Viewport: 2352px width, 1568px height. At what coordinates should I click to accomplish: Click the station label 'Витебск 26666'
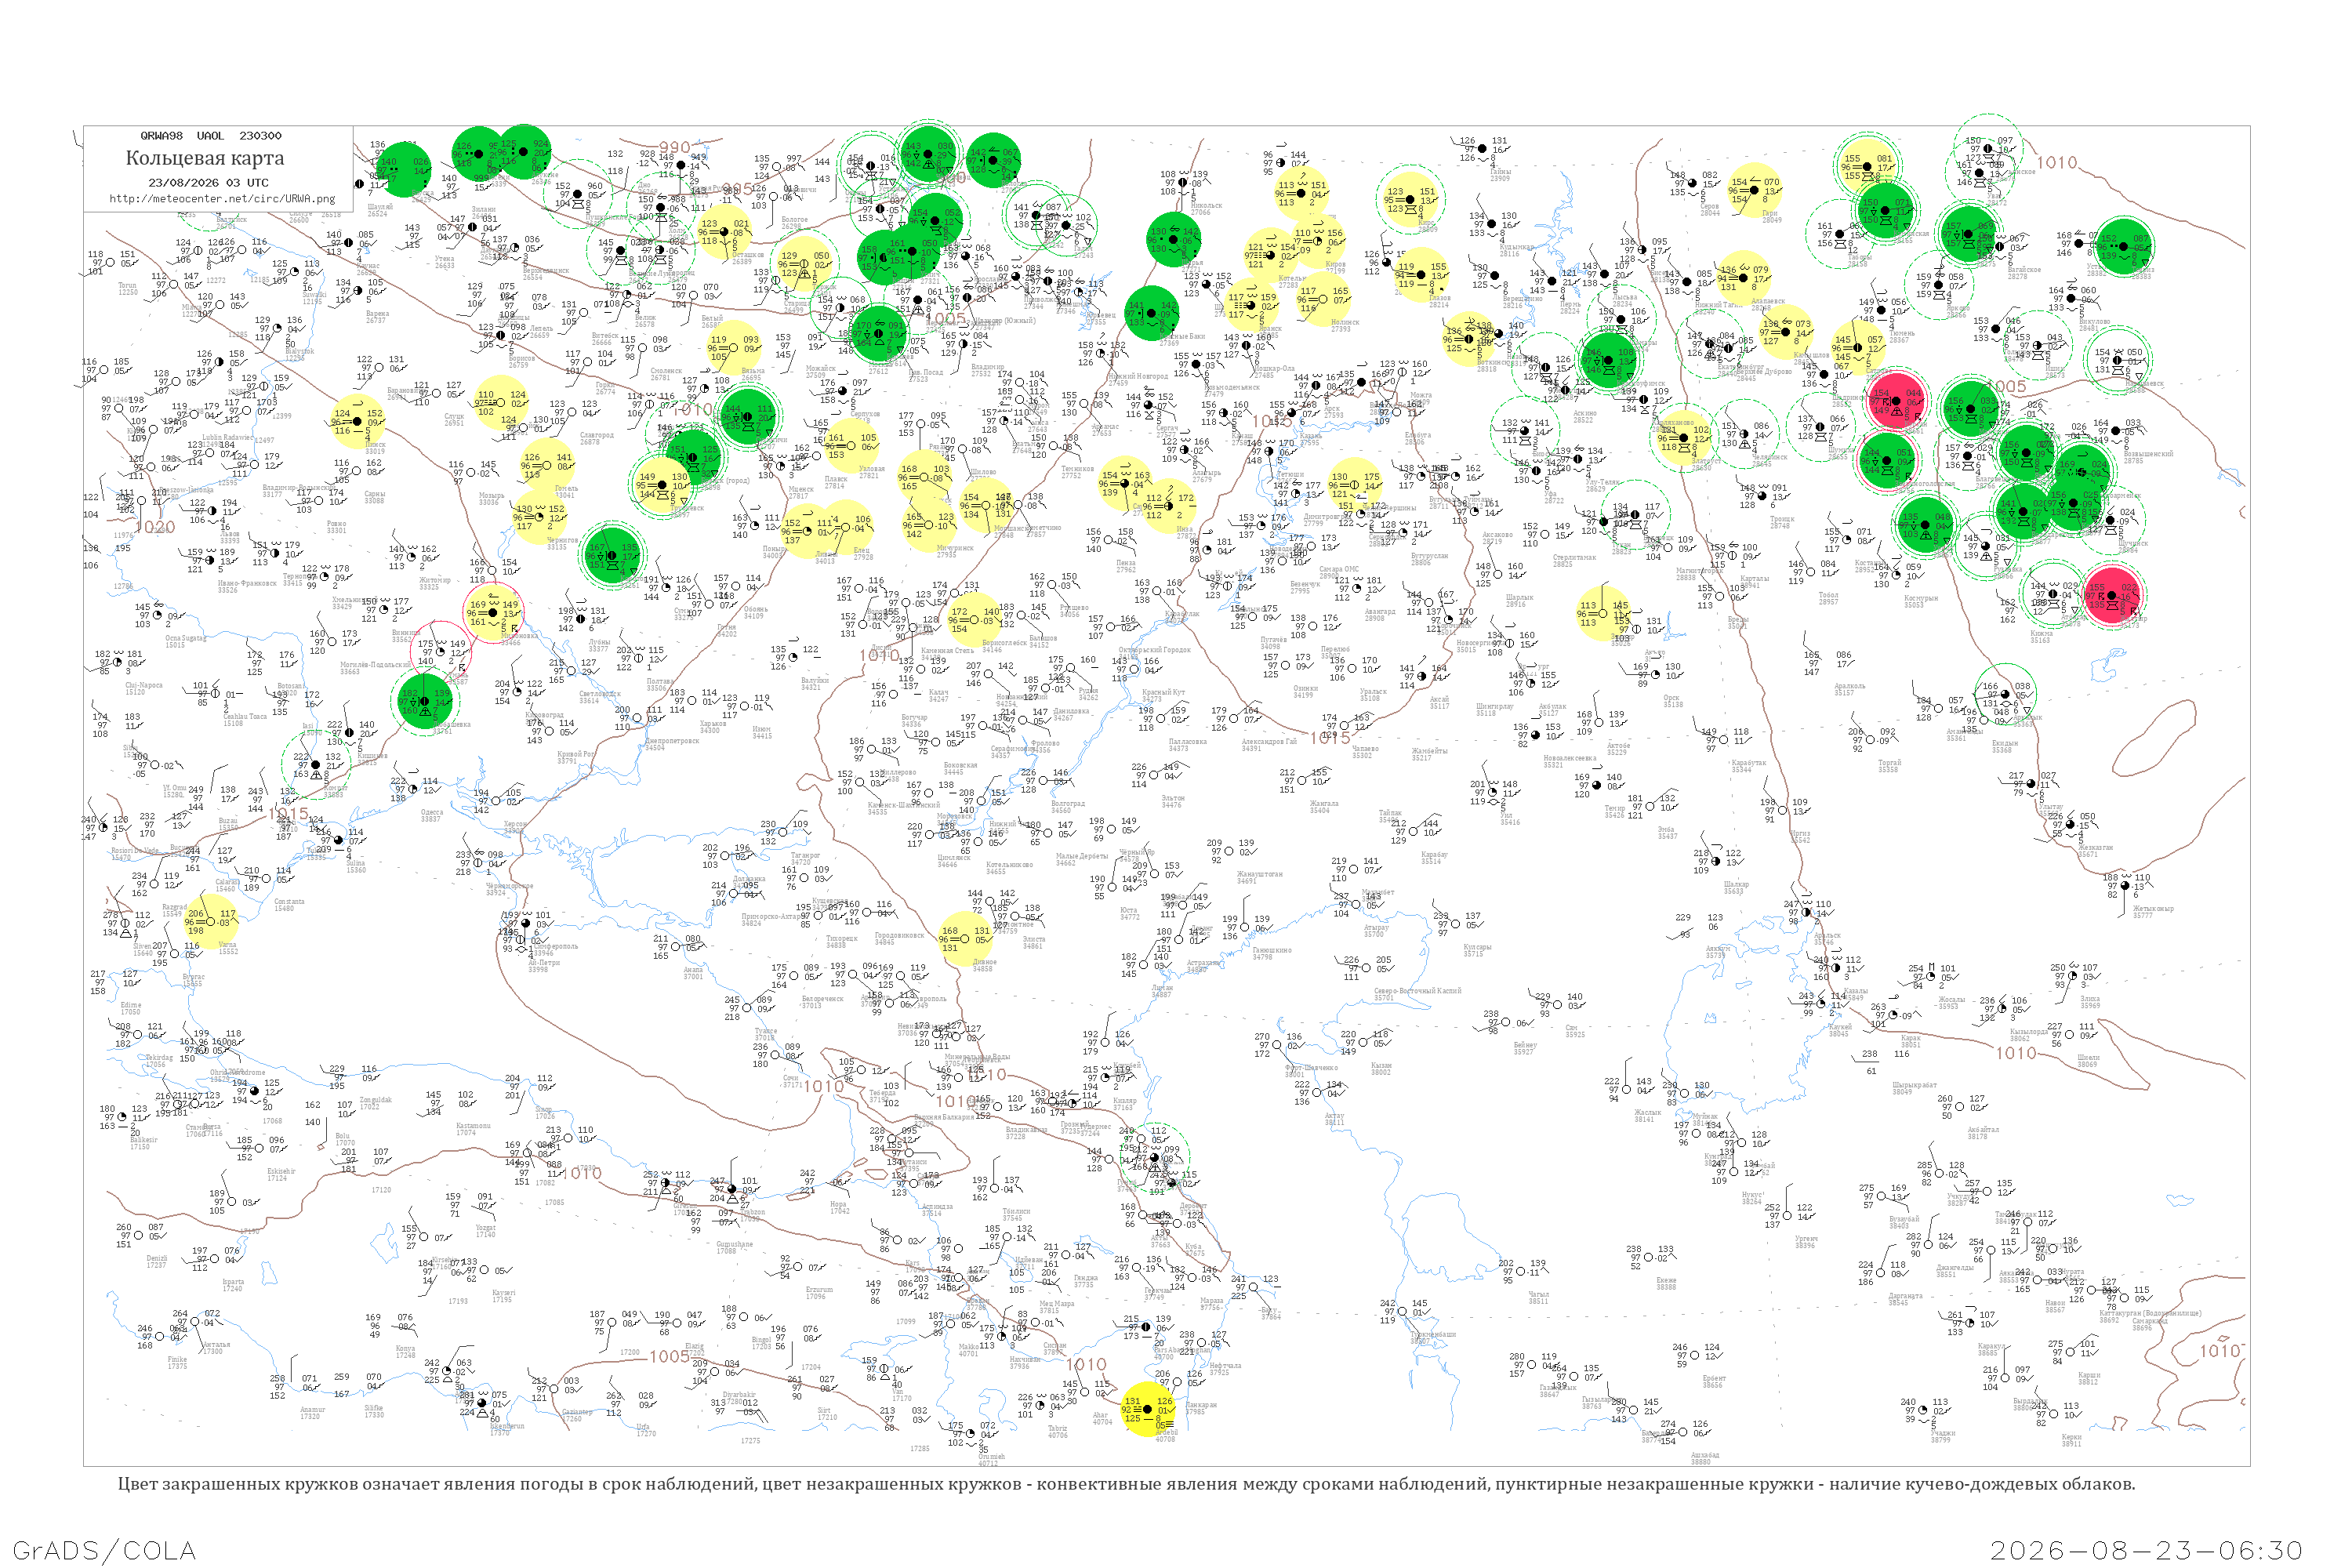tap(605, 339)
